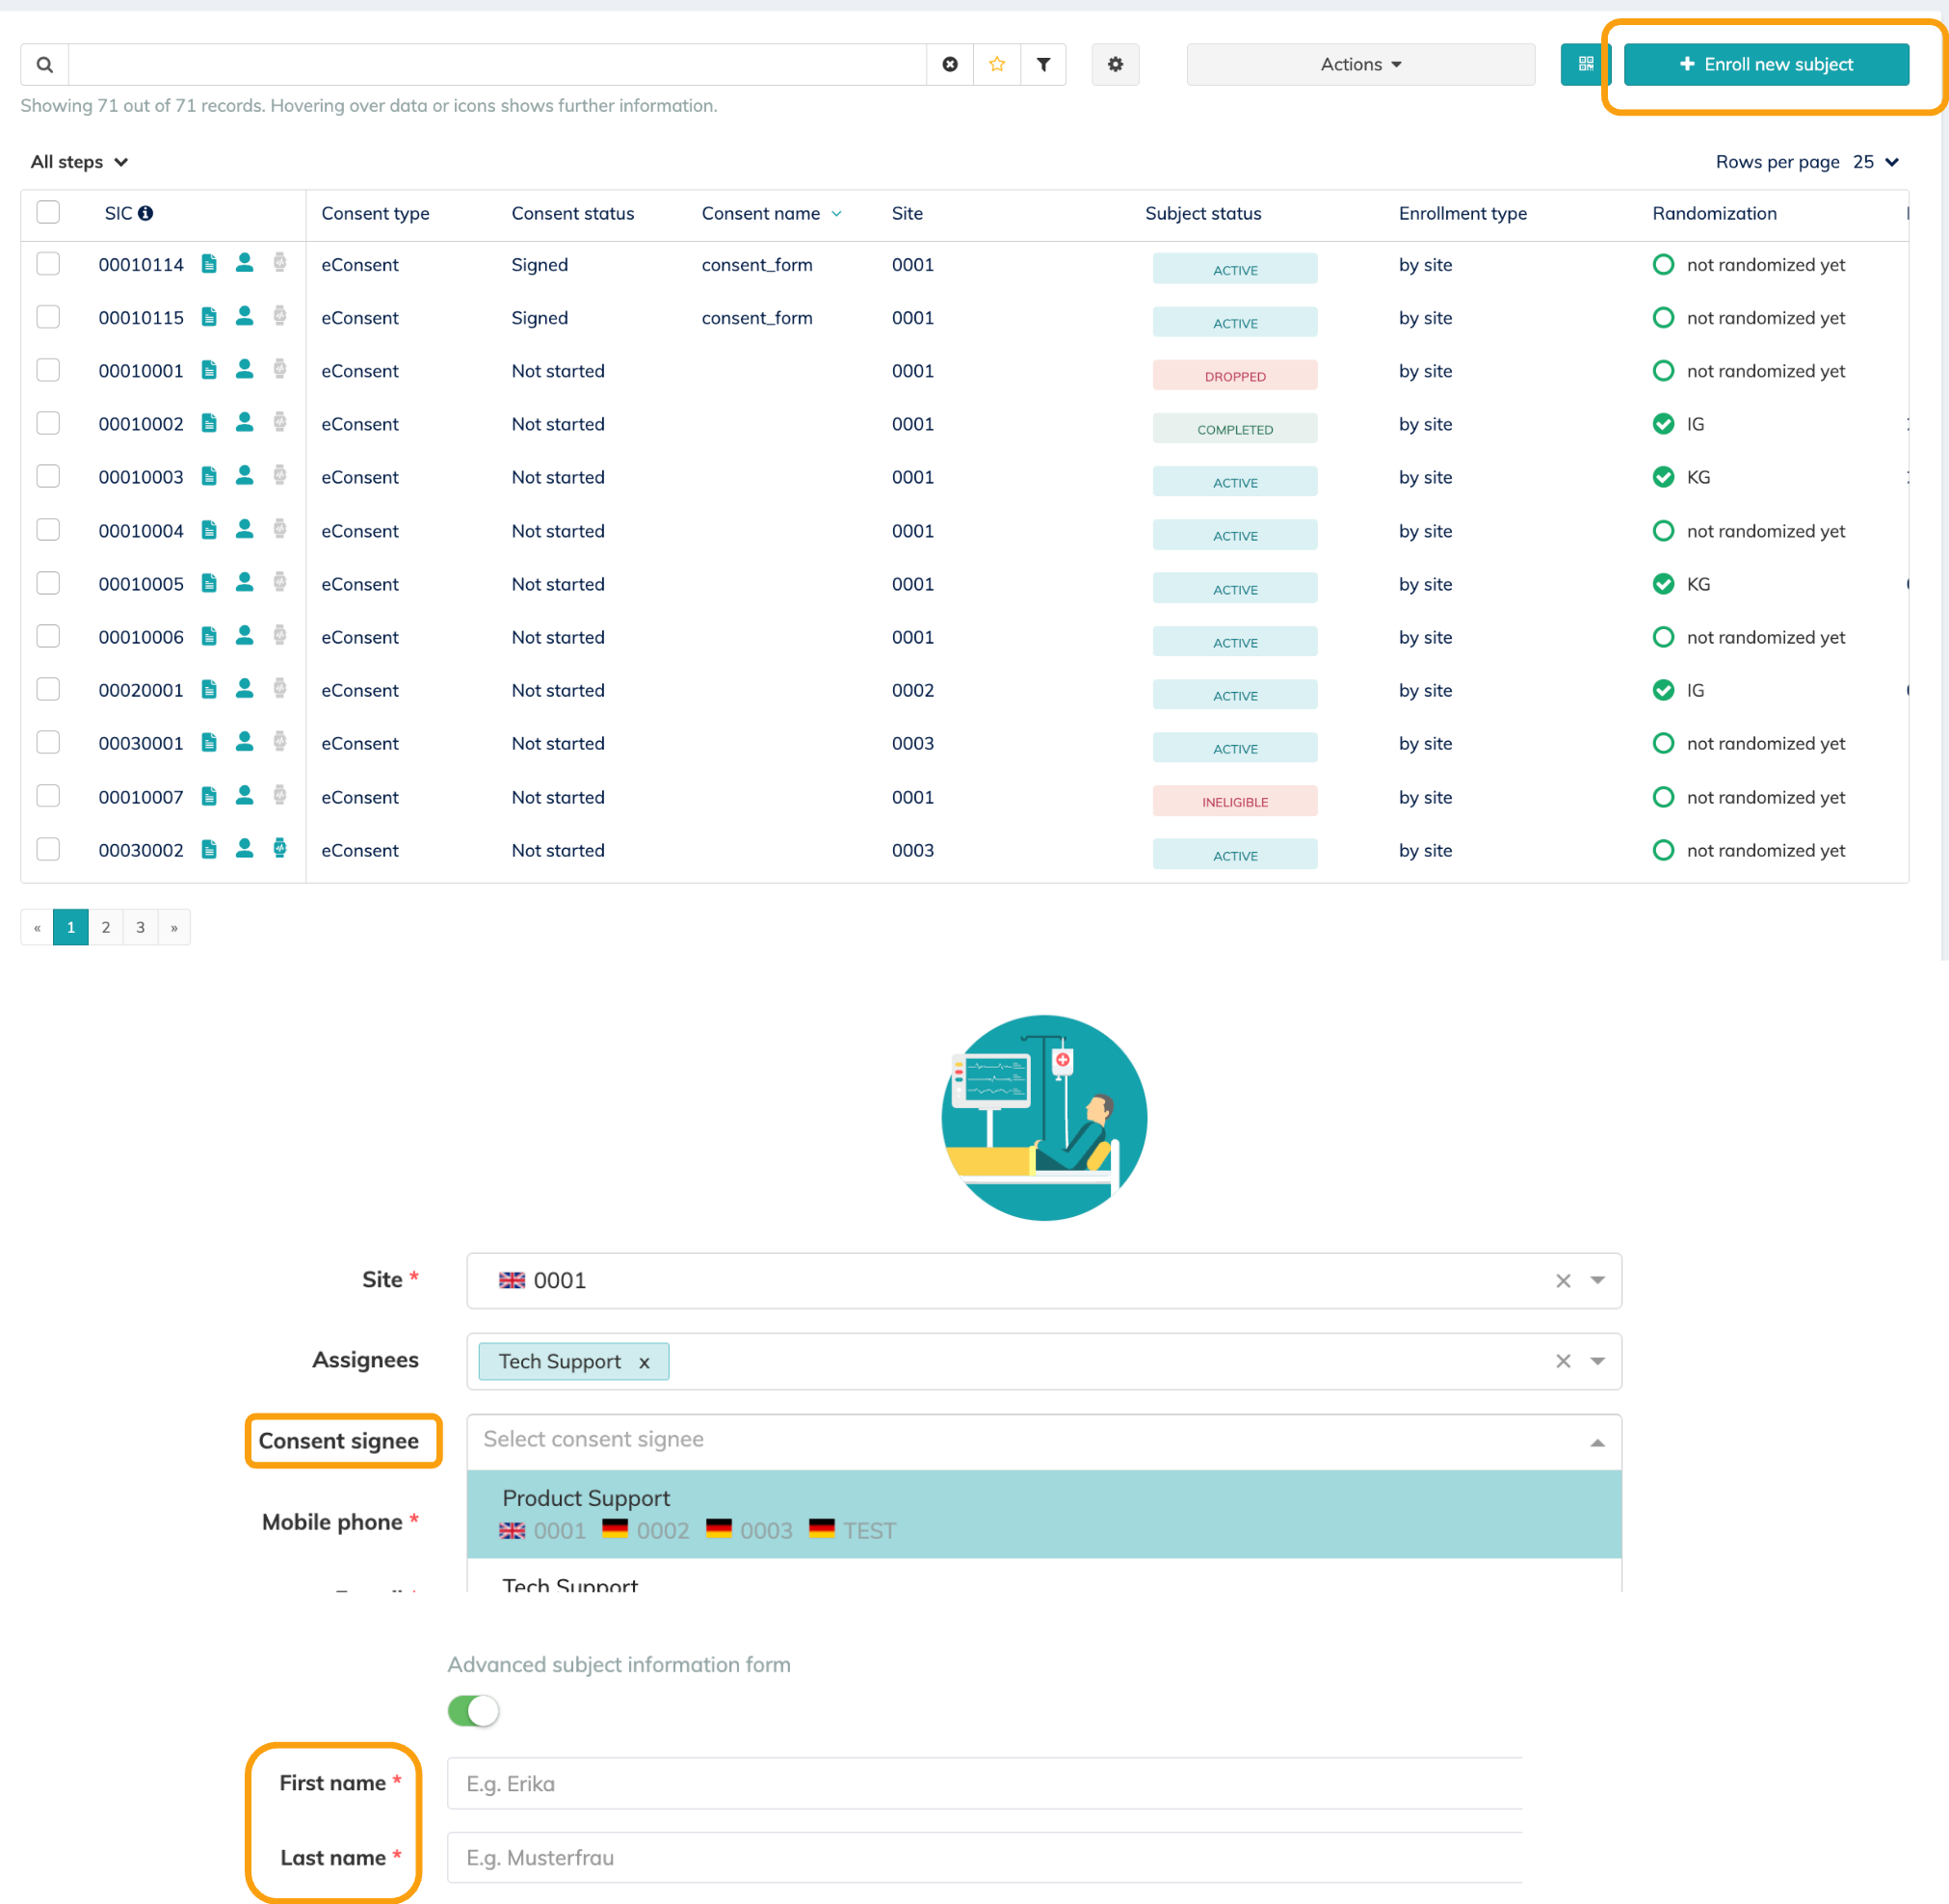The height and width of the screenshot is (1904, 1949).
Task: Click the filter funnel icon
Action: [1043, 64]
